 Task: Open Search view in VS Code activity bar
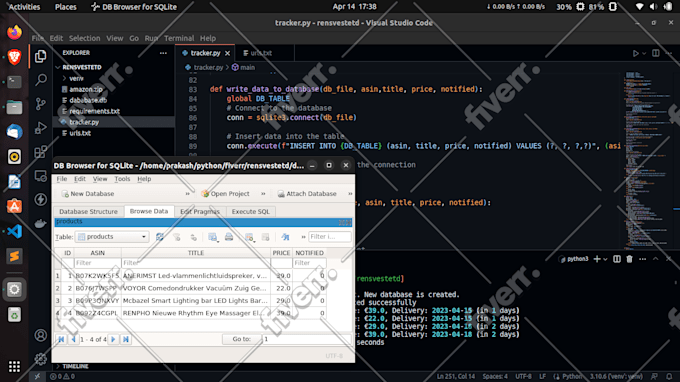click(x=41, y=80)
